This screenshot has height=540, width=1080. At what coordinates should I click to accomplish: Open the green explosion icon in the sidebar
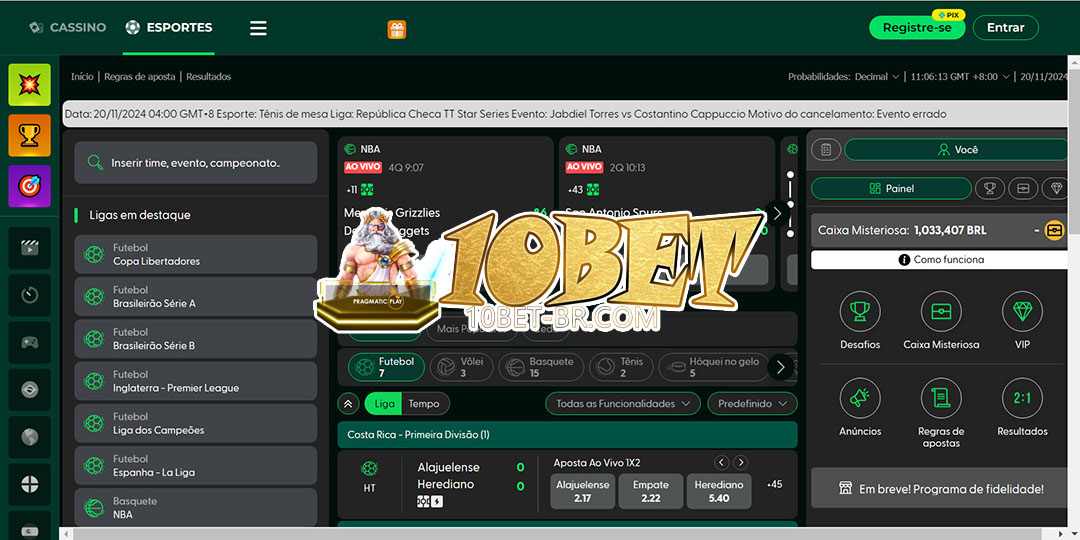tap(30, 85)
